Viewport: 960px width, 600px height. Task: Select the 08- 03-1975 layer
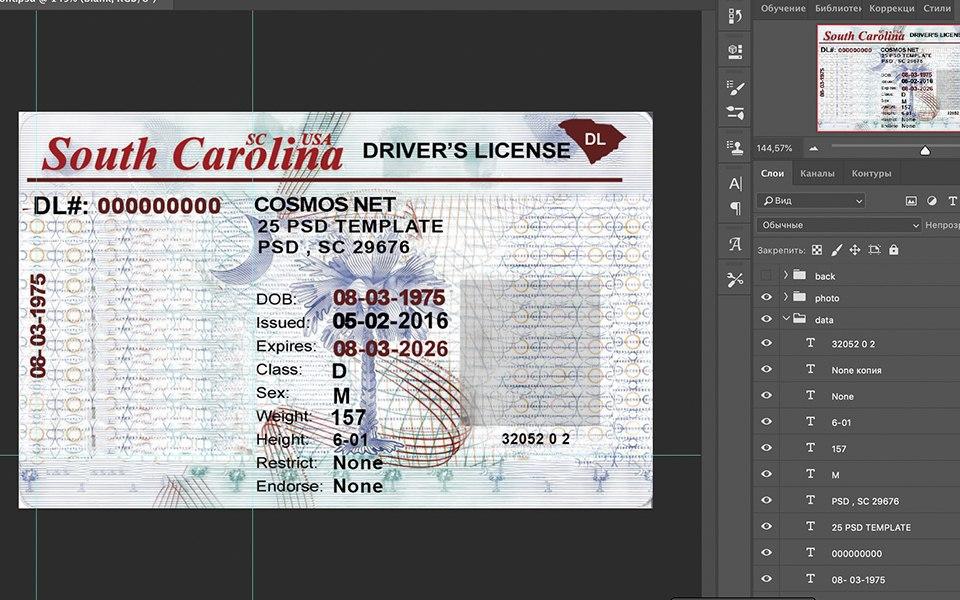858,580
